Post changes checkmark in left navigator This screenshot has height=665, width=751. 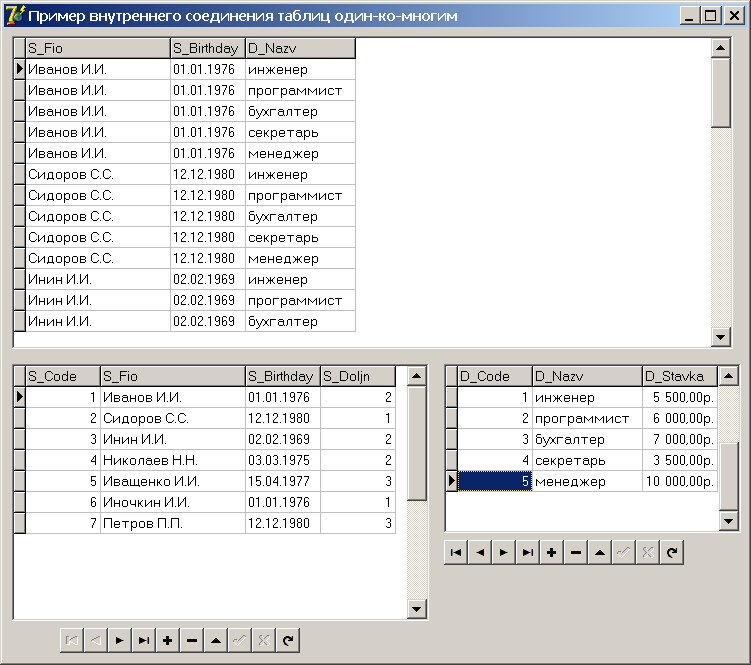pos(239,640)
